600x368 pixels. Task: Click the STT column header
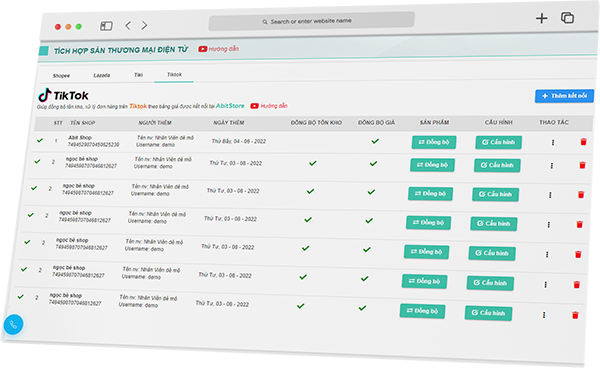58,123
